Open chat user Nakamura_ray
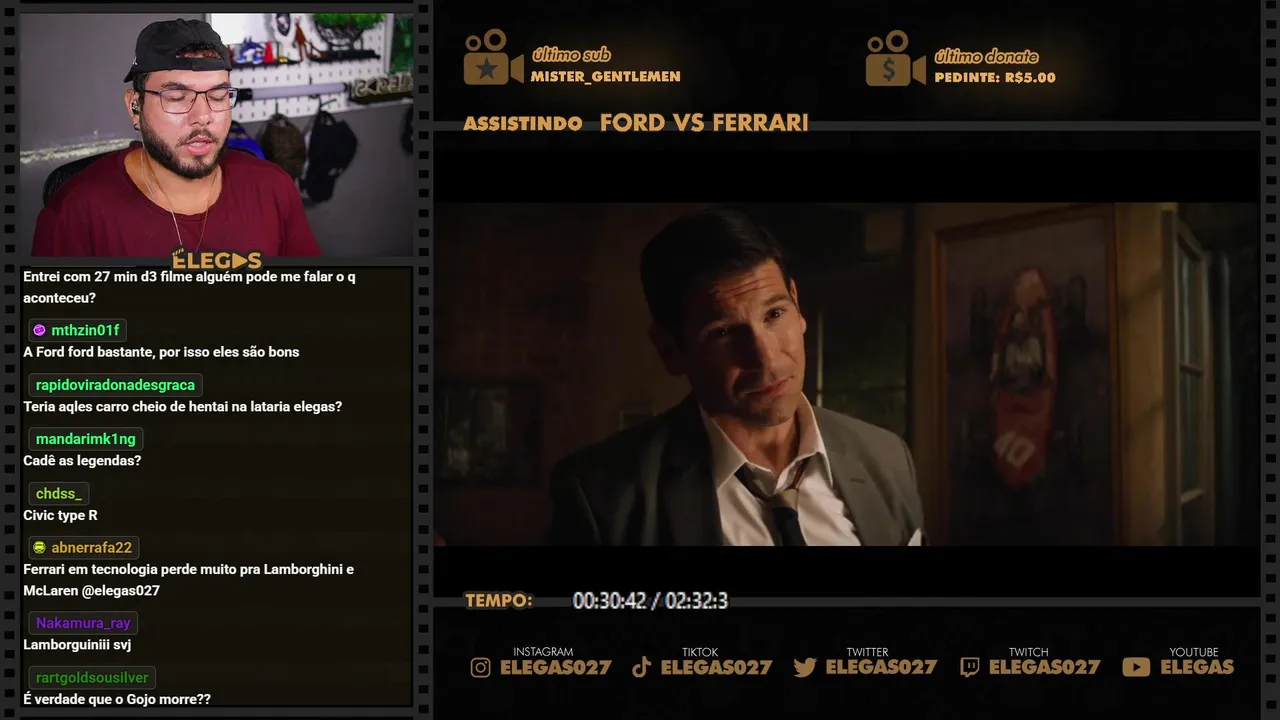The height and width of the screenshot is (720, 1280). 83,623
